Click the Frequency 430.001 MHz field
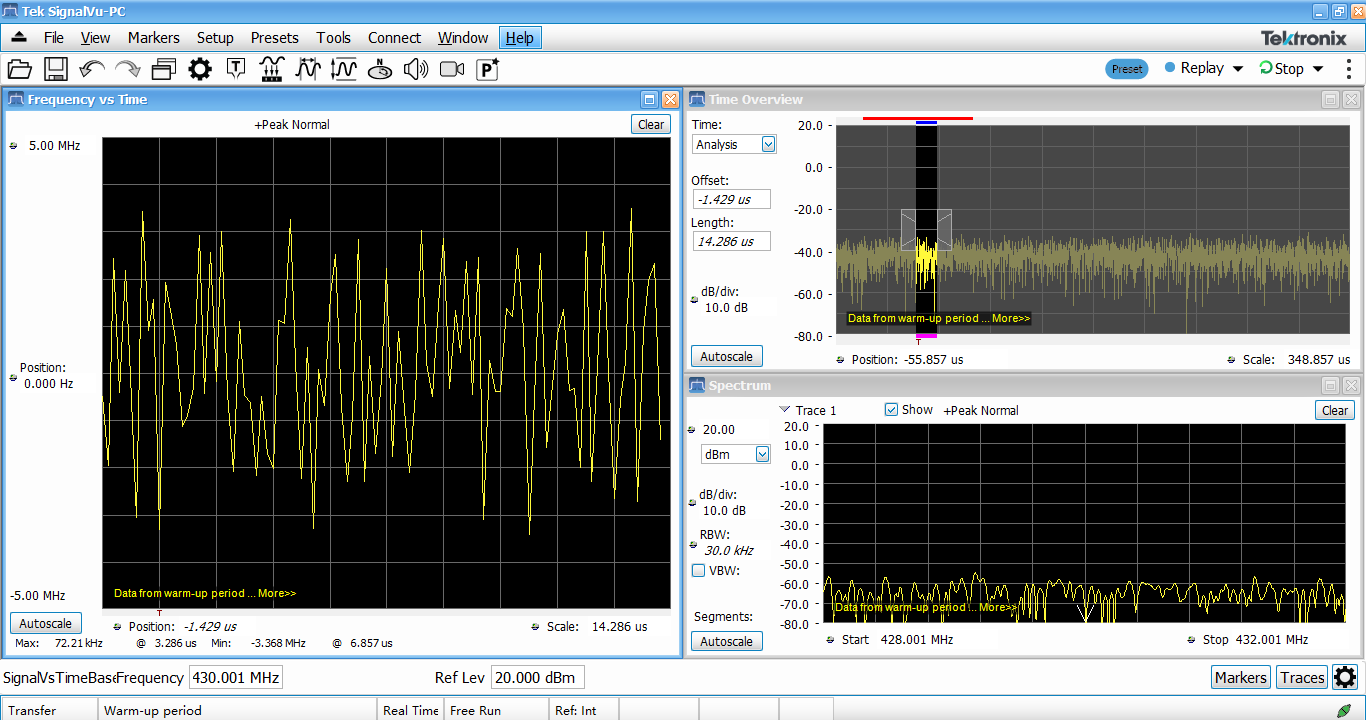Image resolution: width=1366 pixels, height=720 pixels. click(x=236, y=677)
